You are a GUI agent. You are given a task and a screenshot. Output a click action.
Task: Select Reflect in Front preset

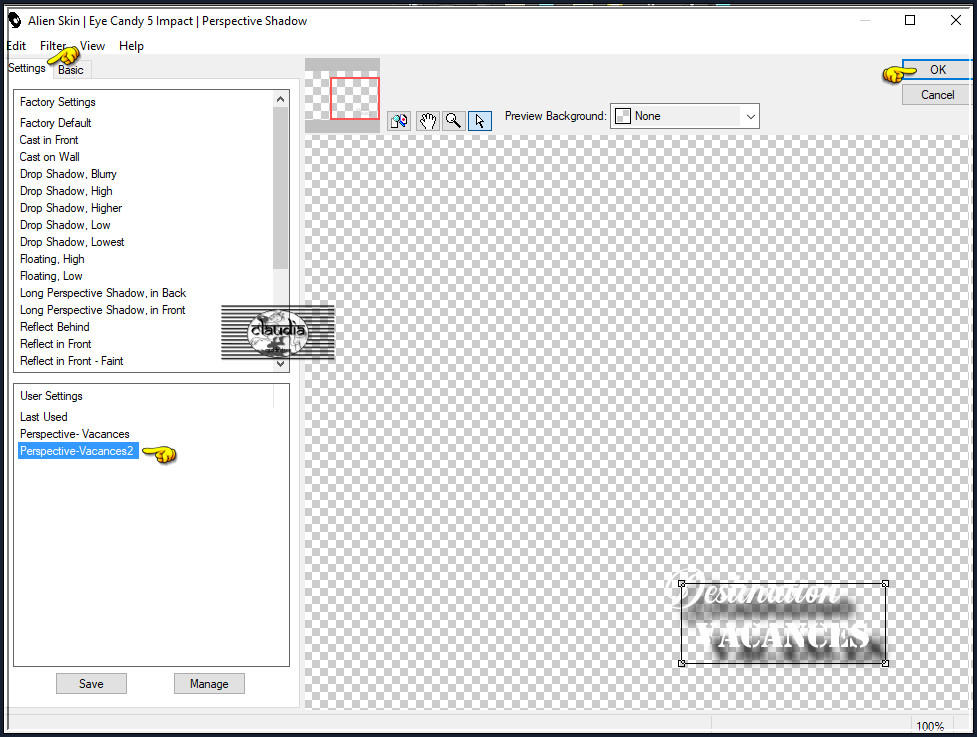(x=55, y=343)
